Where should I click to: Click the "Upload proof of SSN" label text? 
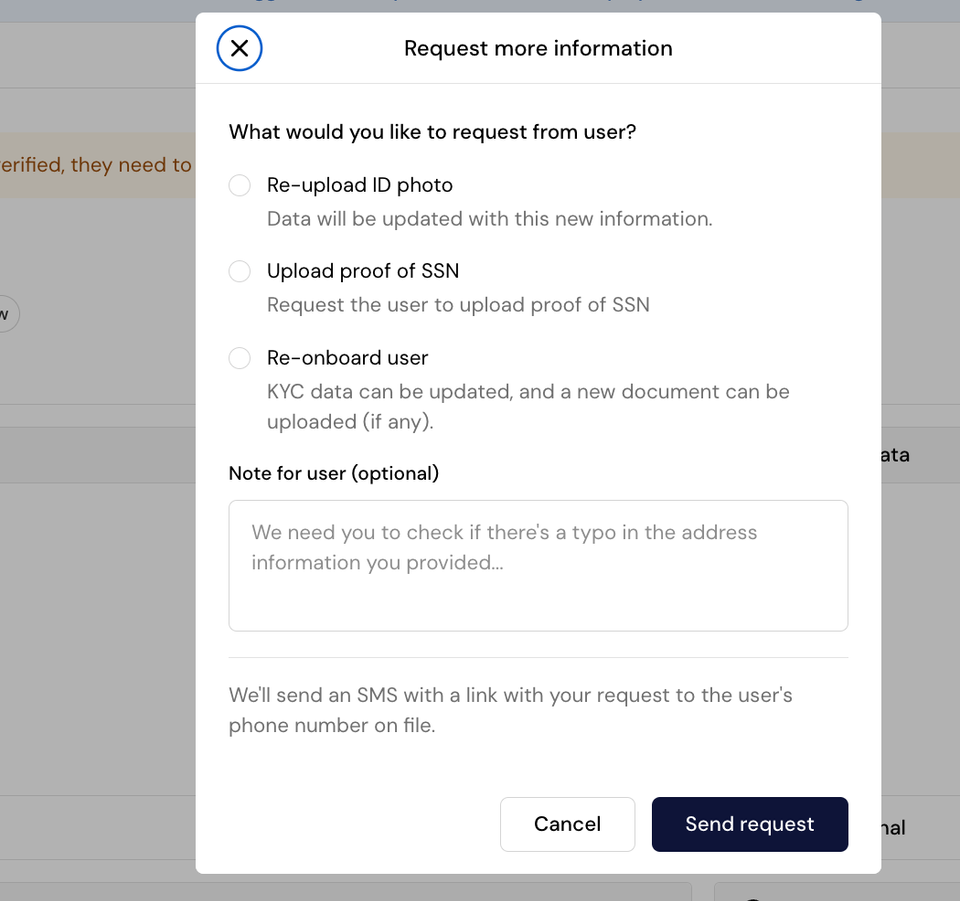pyautogui.click(x=362, y=271)
